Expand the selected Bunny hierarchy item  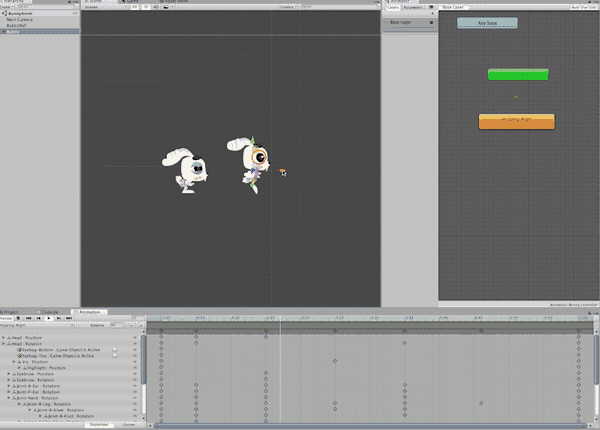click(3, 32)
